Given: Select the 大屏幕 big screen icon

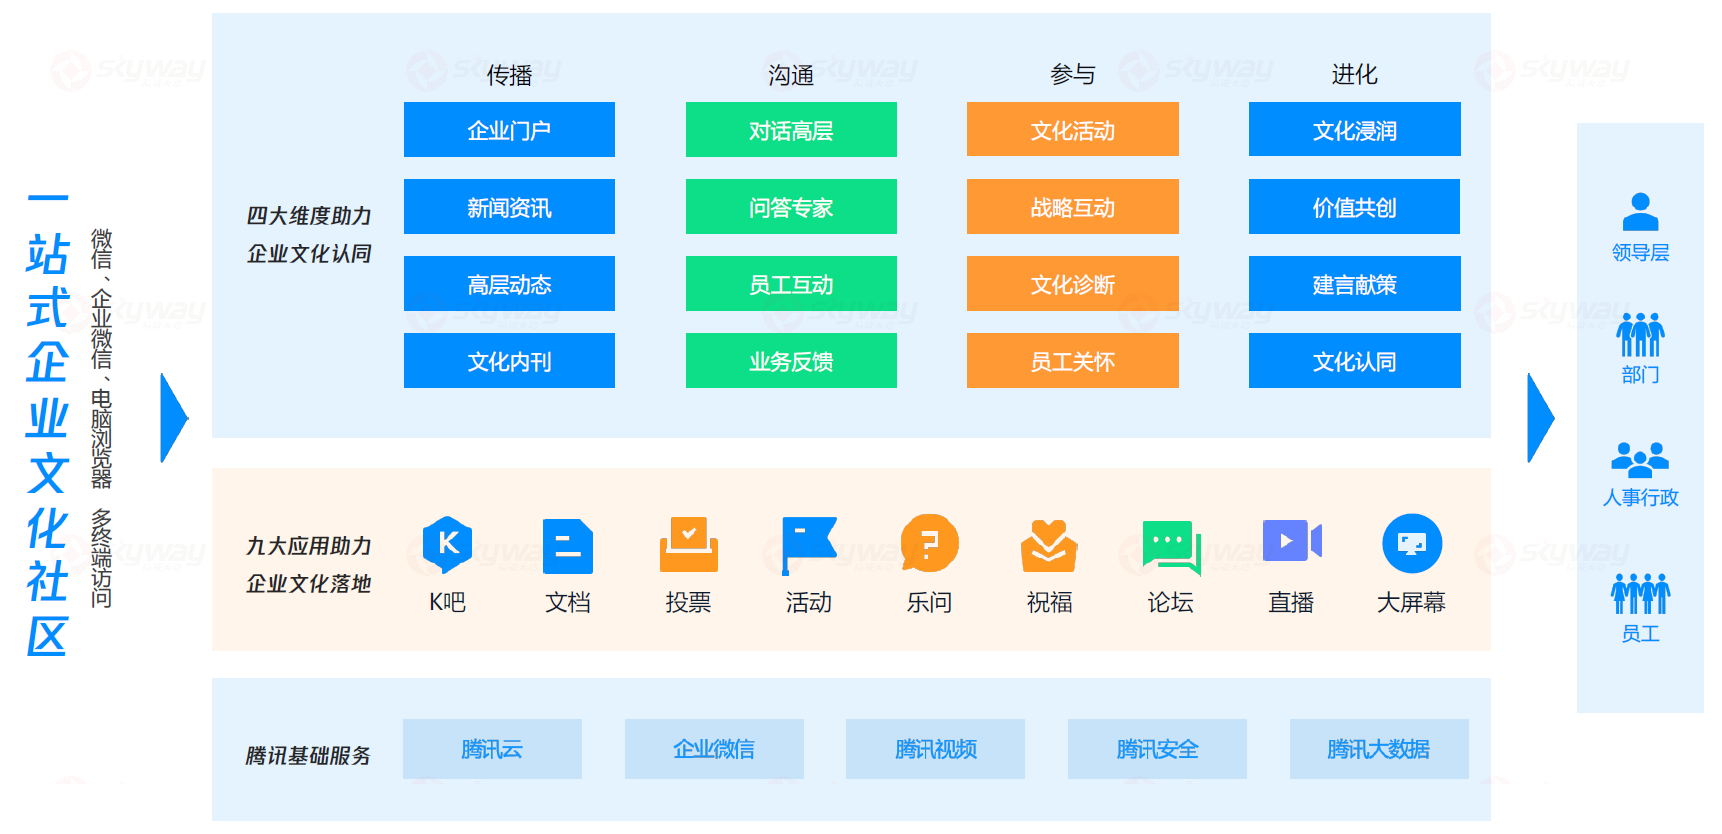Looking at the screenshot, I should (x=1412, y=544).
